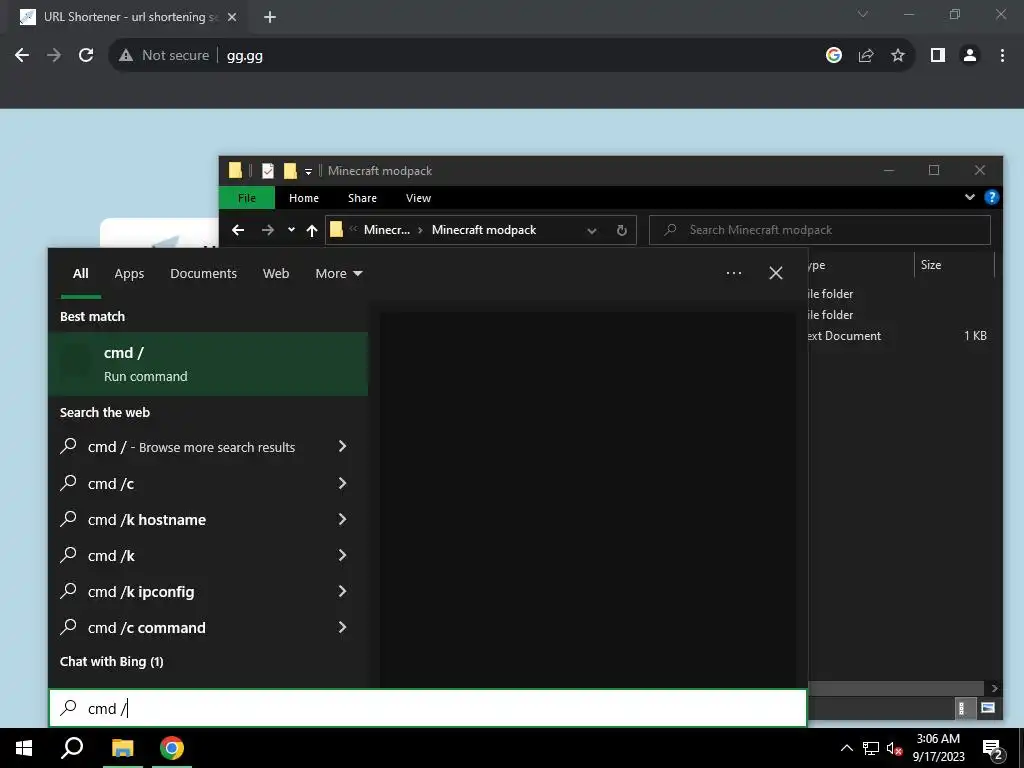Open the Google icon in address bar

click(x=833, y=56)
